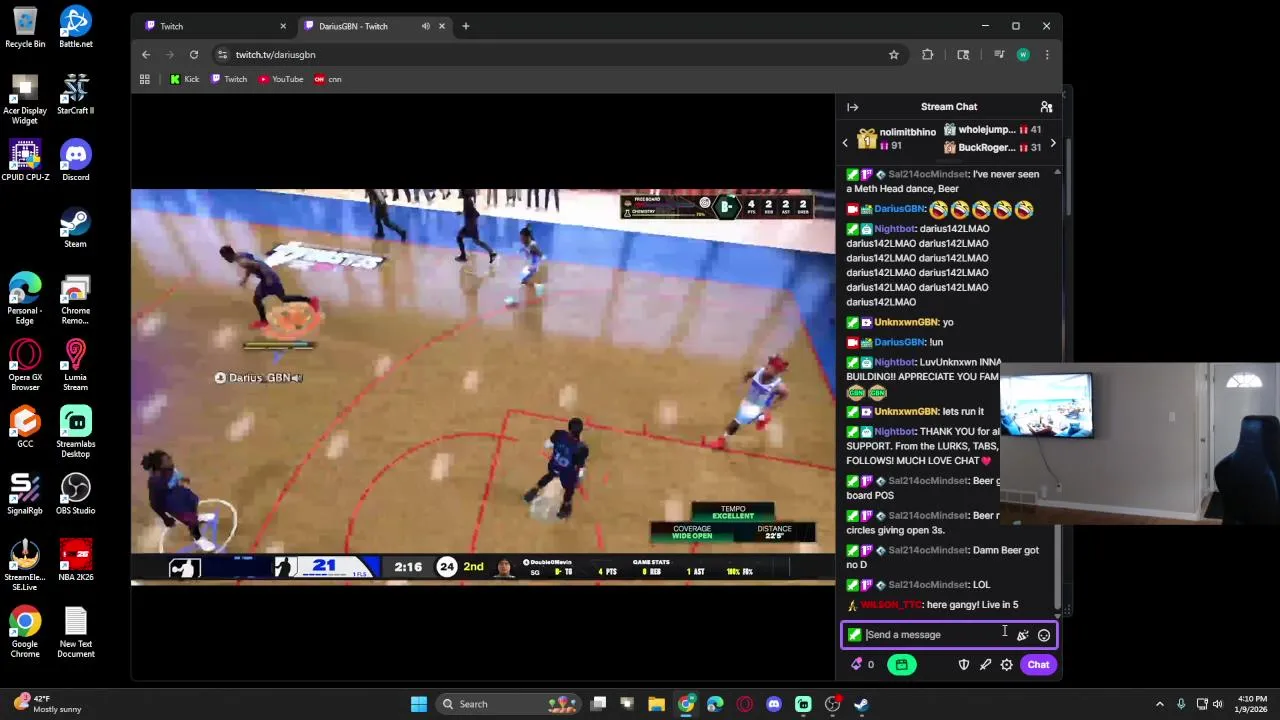Screen dimensions: 1280x720
Task: Select Lumia Stream desktop icon
Action: coord(76,366)
